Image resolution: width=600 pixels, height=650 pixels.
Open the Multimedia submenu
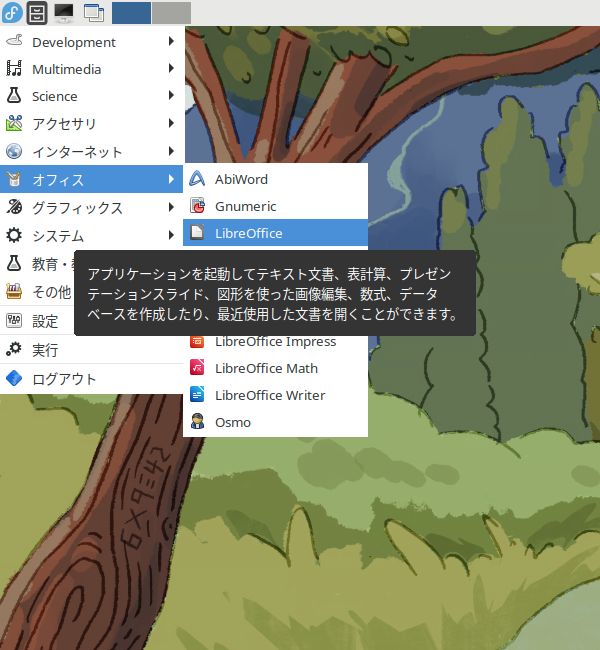[x=92, y=69]
